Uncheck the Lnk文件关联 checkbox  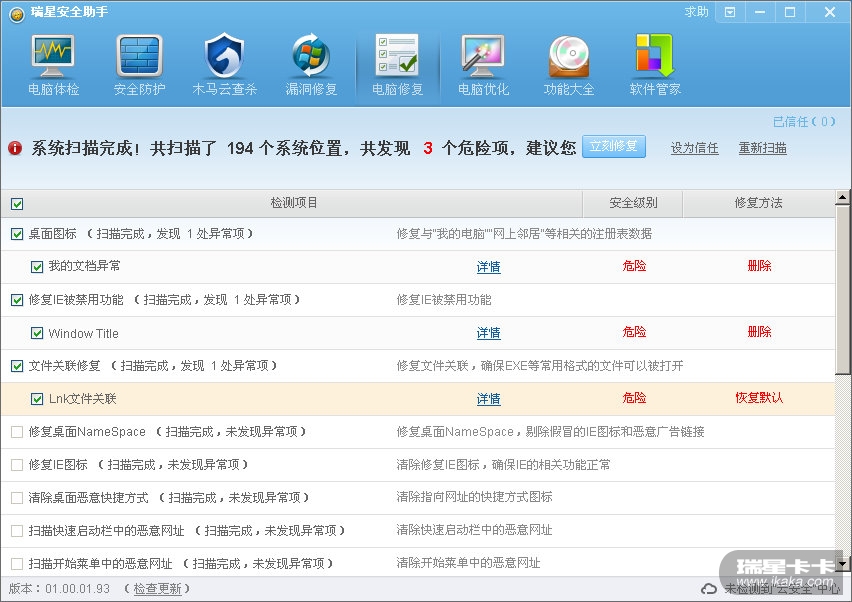(x=37, y=399)
